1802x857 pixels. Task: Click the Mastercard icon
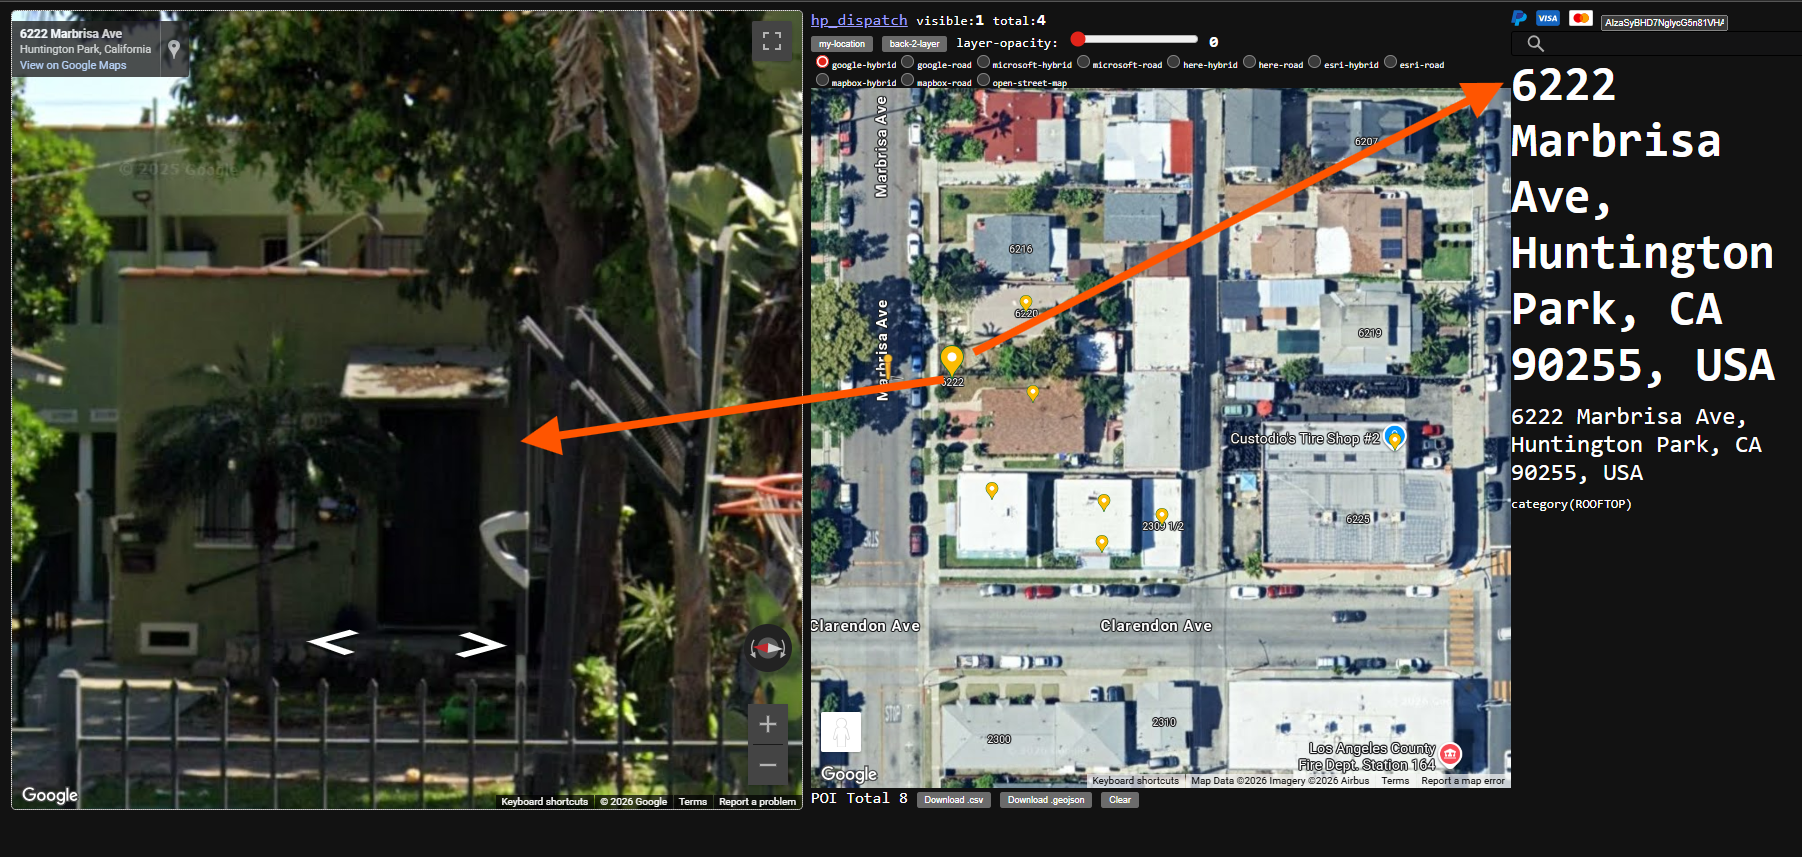[1580, 18]
